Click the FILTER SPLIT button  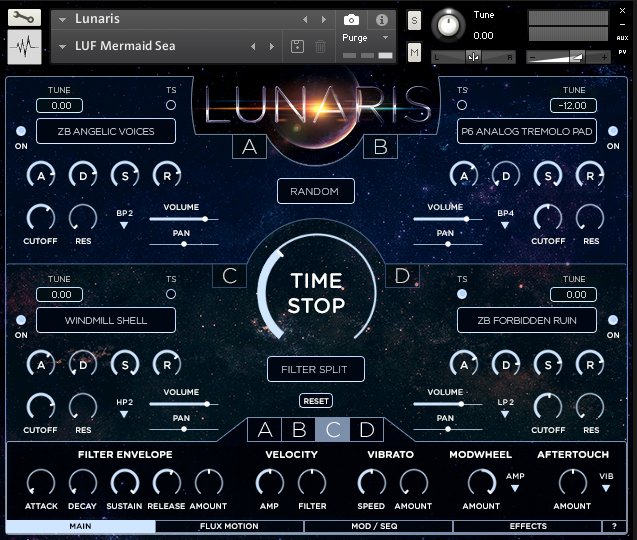[x=316, y=369]
